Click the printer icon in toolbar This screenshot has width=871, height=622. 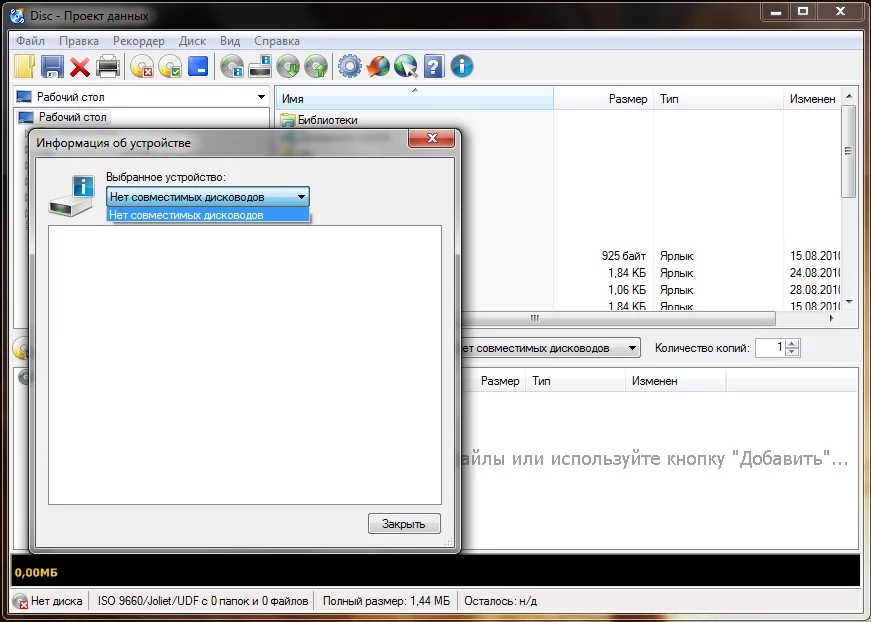click(x=108, y=67)
